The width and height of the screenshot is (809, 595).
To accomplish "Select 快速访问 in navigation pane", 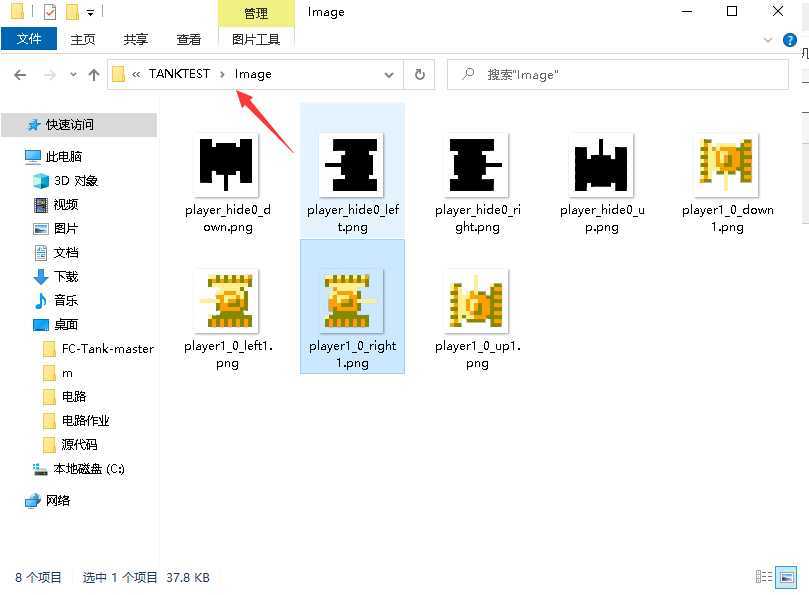I will [79, 124].
